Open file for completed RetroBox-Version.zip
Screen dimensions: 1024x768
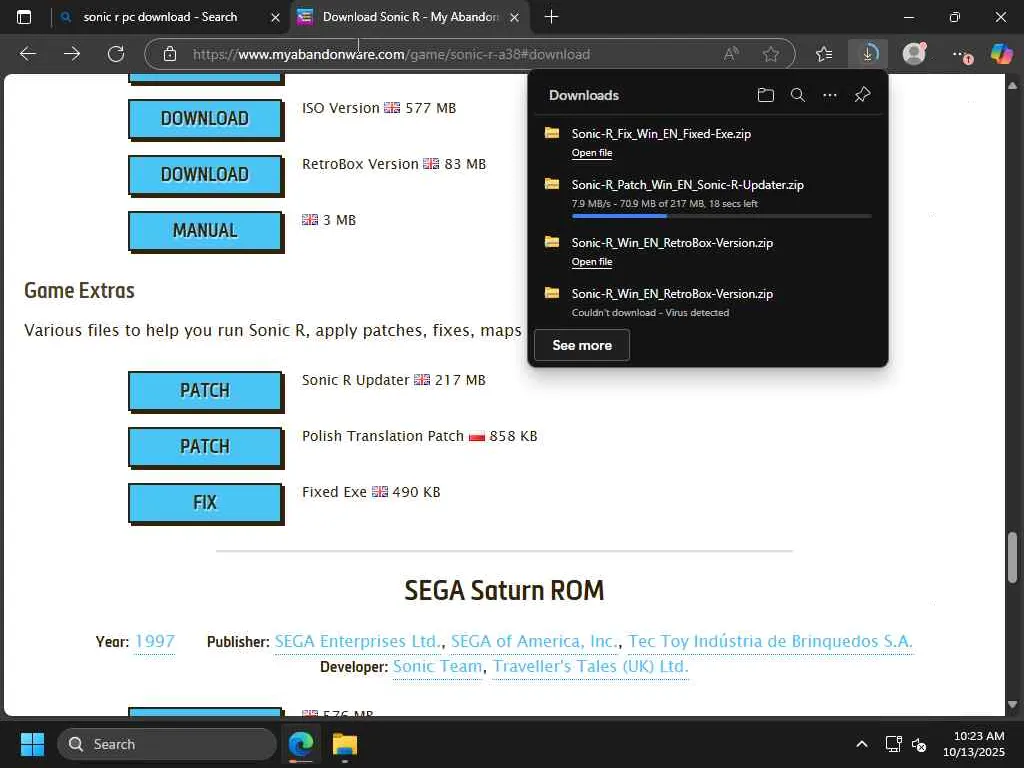[x=592, y=262]
